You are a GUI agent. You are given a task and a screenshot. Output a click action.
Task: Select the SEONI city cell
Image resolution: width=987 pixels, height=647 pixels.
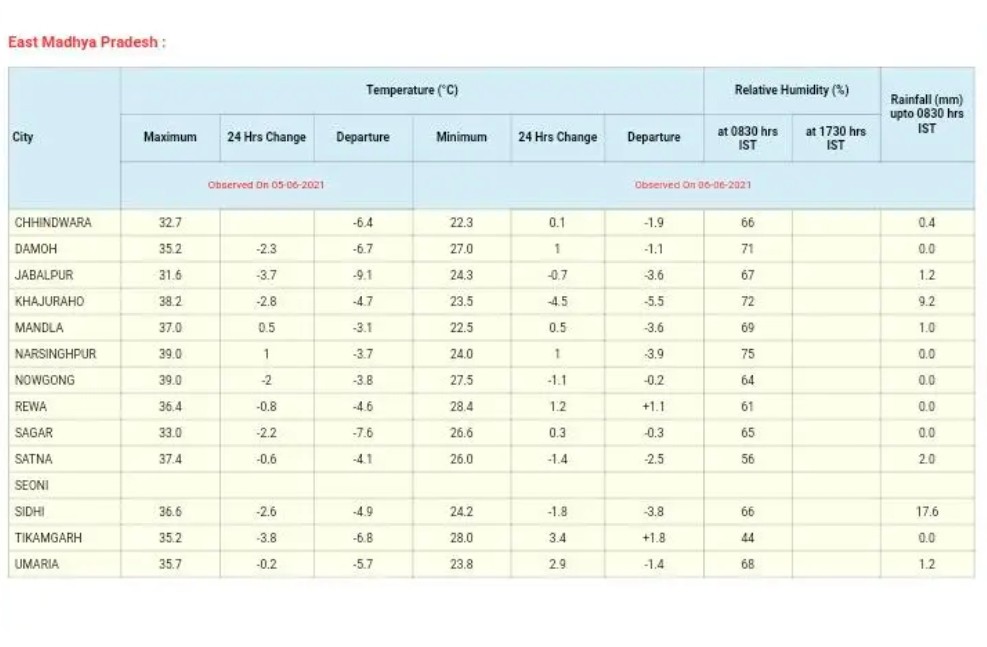tap(32, 485)
